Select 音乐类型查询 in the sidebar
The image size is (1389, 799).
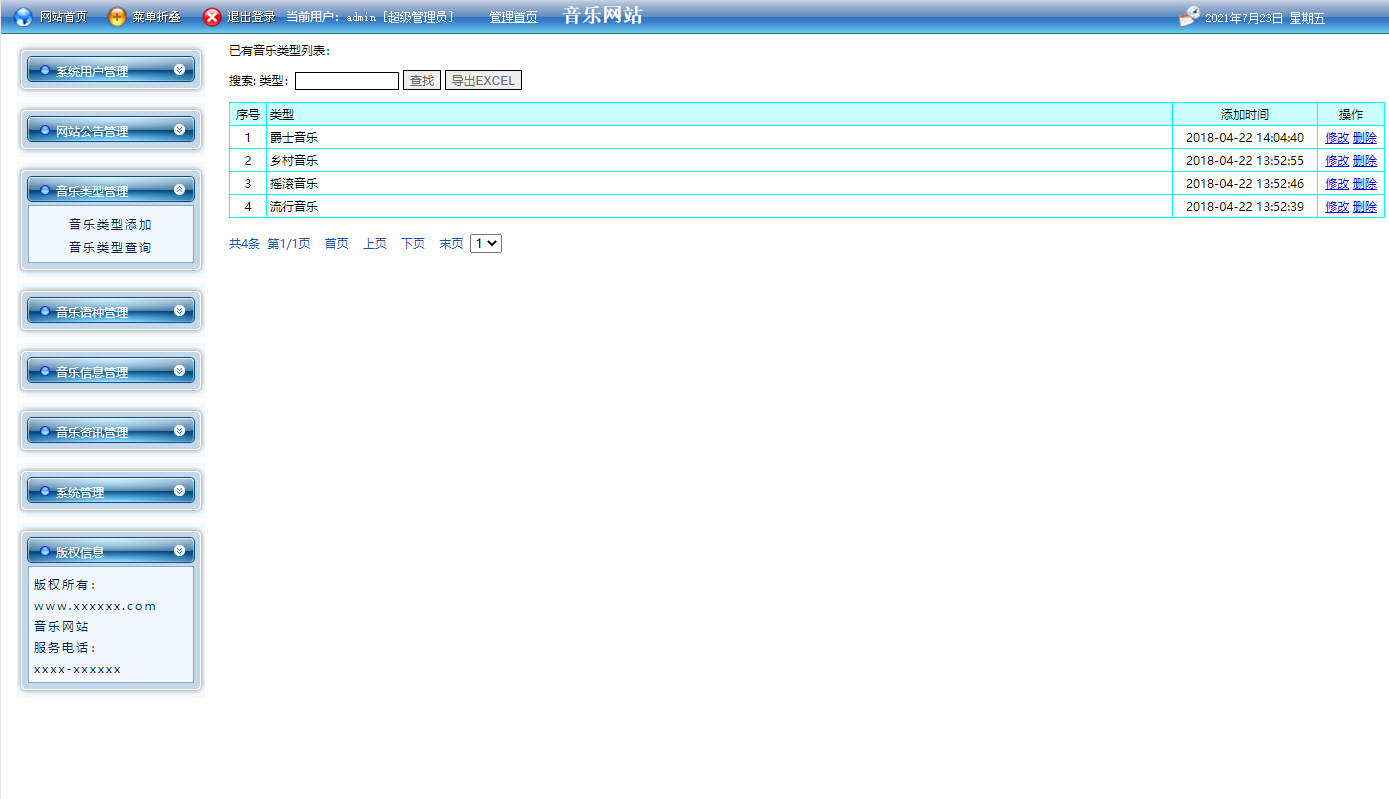pyautogui.click(x=110, y=247)
